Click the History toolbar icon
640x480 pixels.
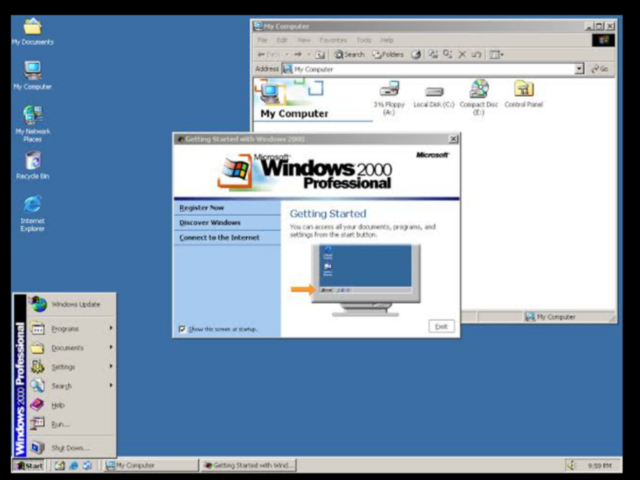[x=416, y=54]
